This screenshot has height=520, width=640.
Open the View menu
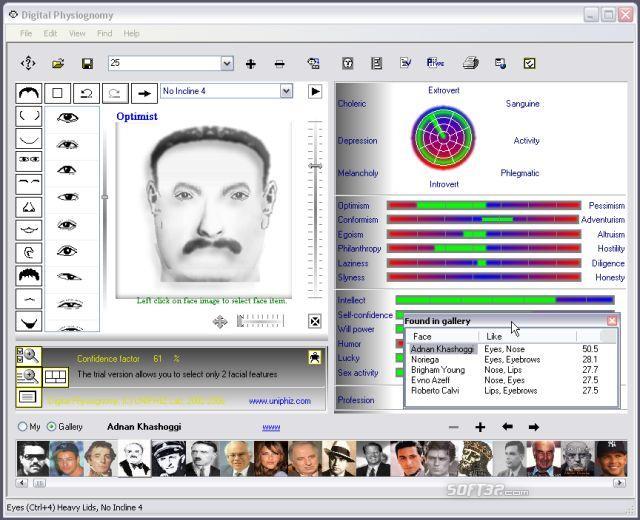[x=77, y=33]
